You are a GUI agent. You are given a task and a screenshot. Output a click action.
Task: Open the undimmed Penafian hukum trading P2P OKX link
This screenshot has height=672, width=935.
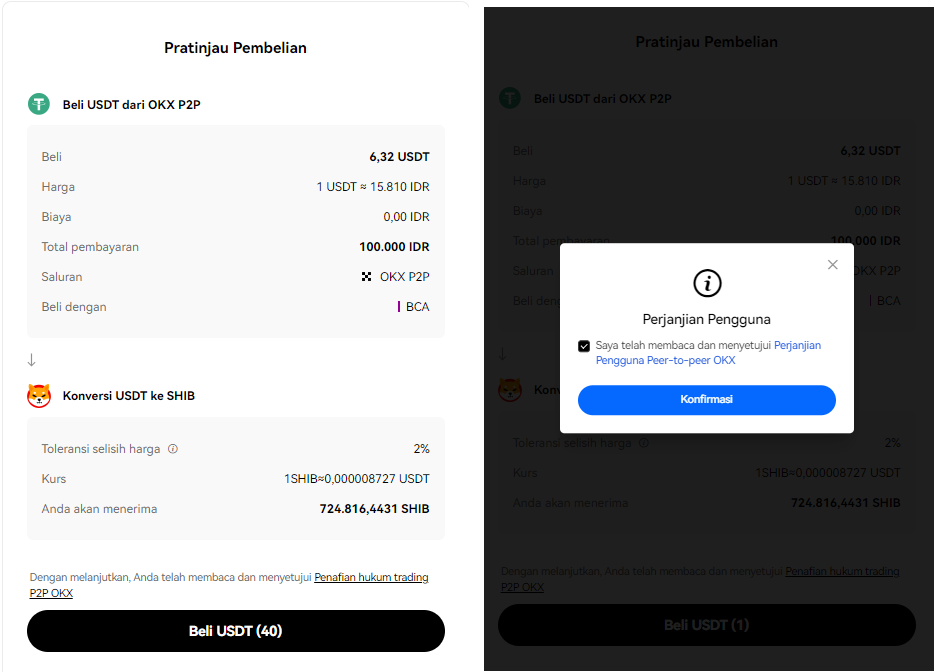371,578
